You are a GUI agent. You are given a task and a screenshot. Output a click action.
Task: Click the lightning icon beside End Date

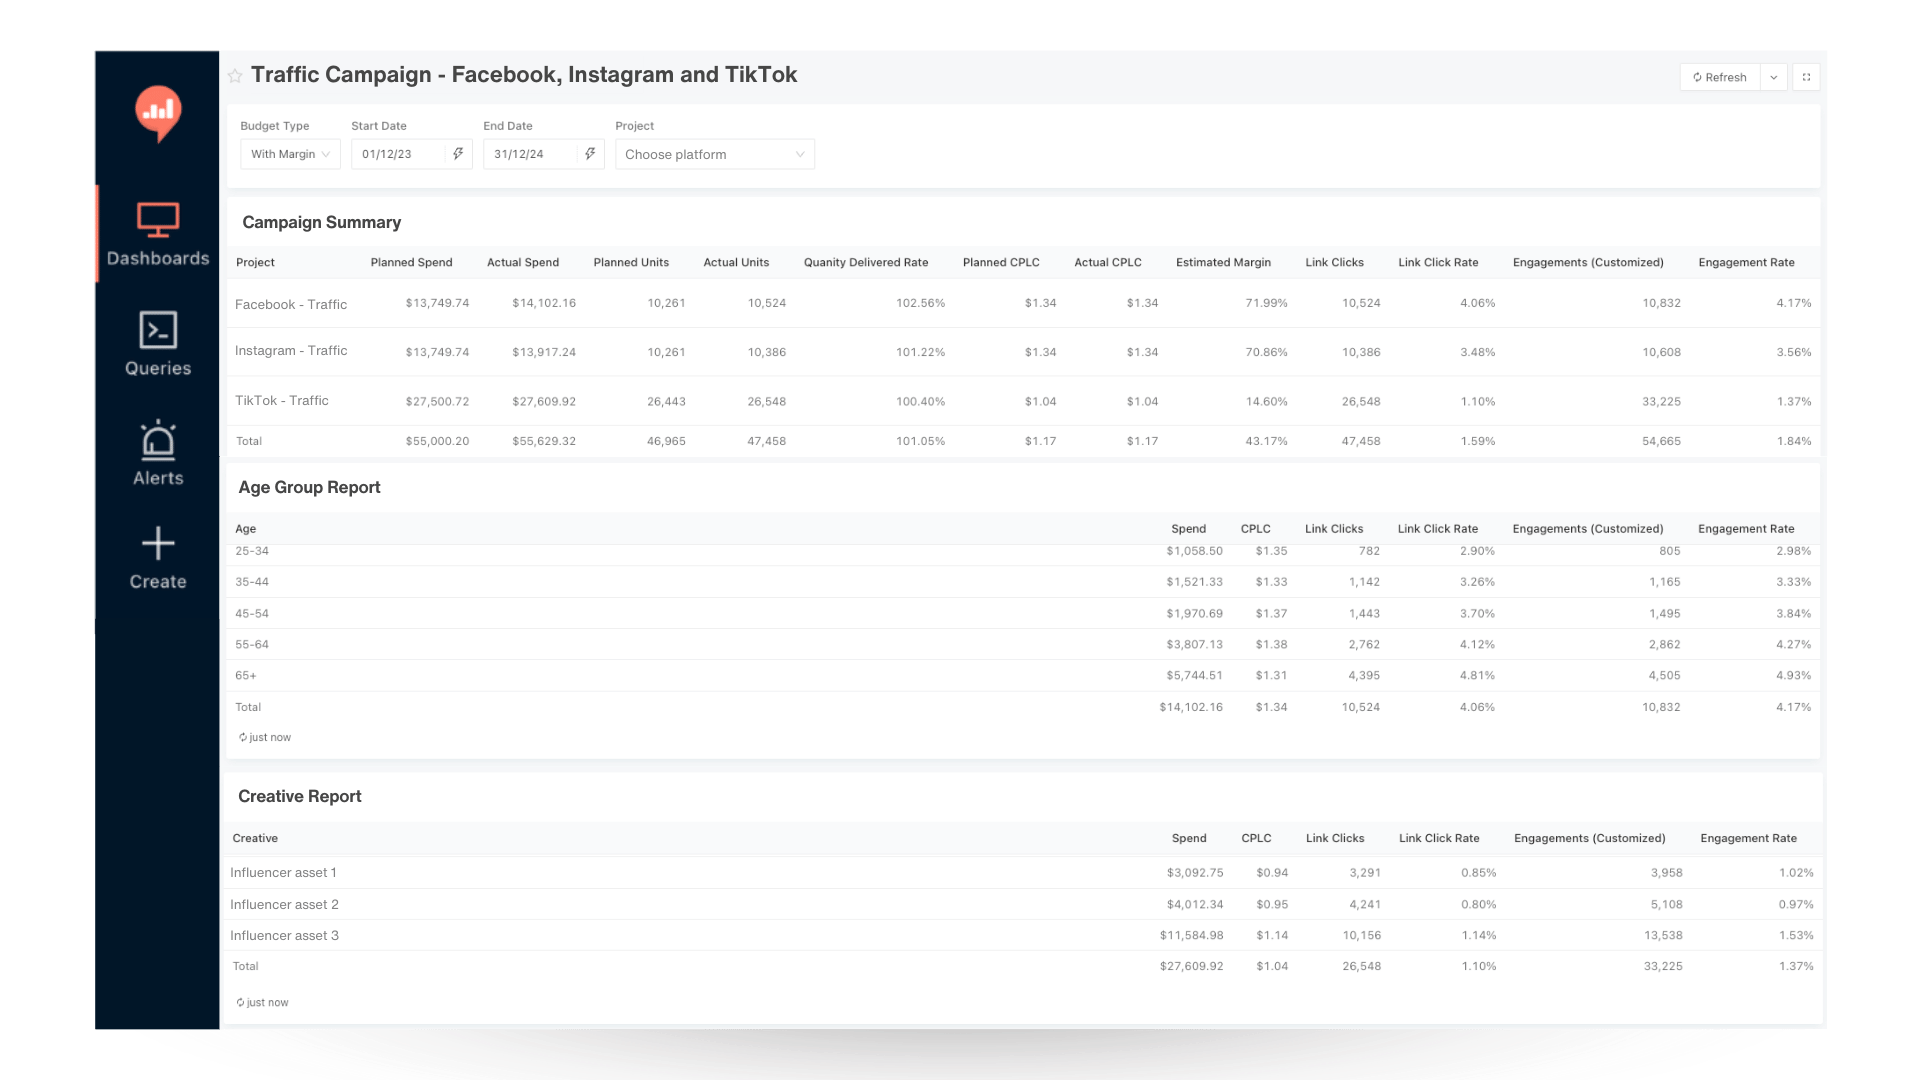pyautogui.click(x=590, y=154)
